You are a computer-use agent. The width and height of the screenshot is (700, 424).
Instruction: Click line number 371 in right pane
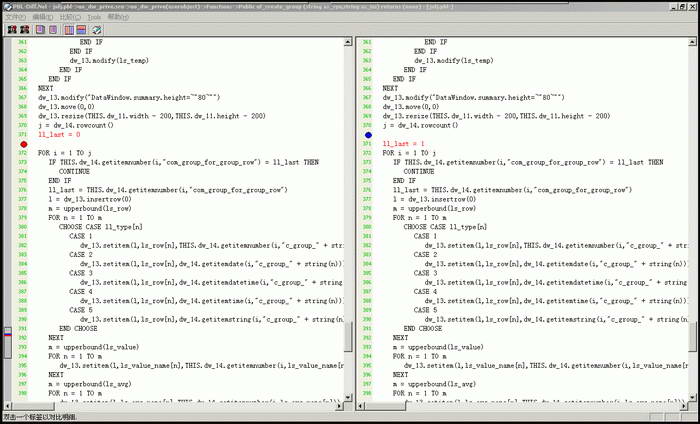click(367, 144)
